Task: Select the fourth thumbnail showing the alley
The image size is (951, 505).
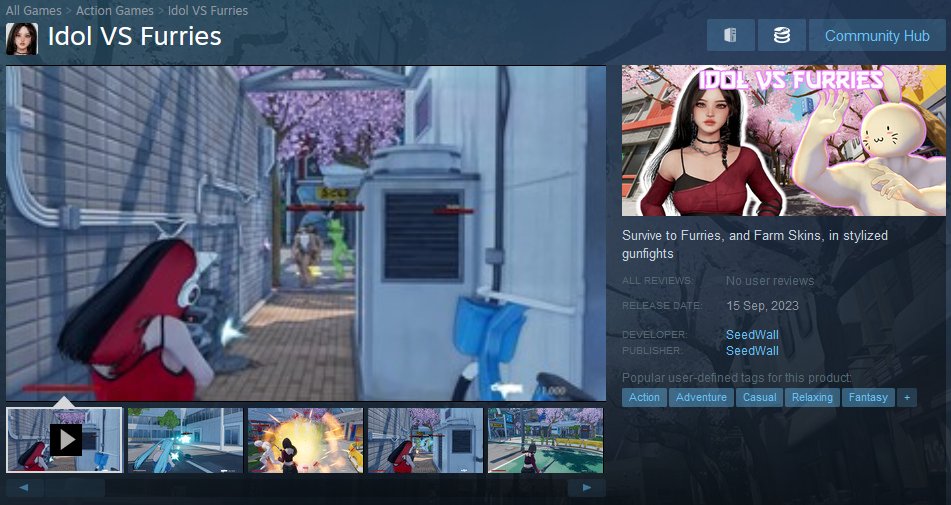Action: 425,440
